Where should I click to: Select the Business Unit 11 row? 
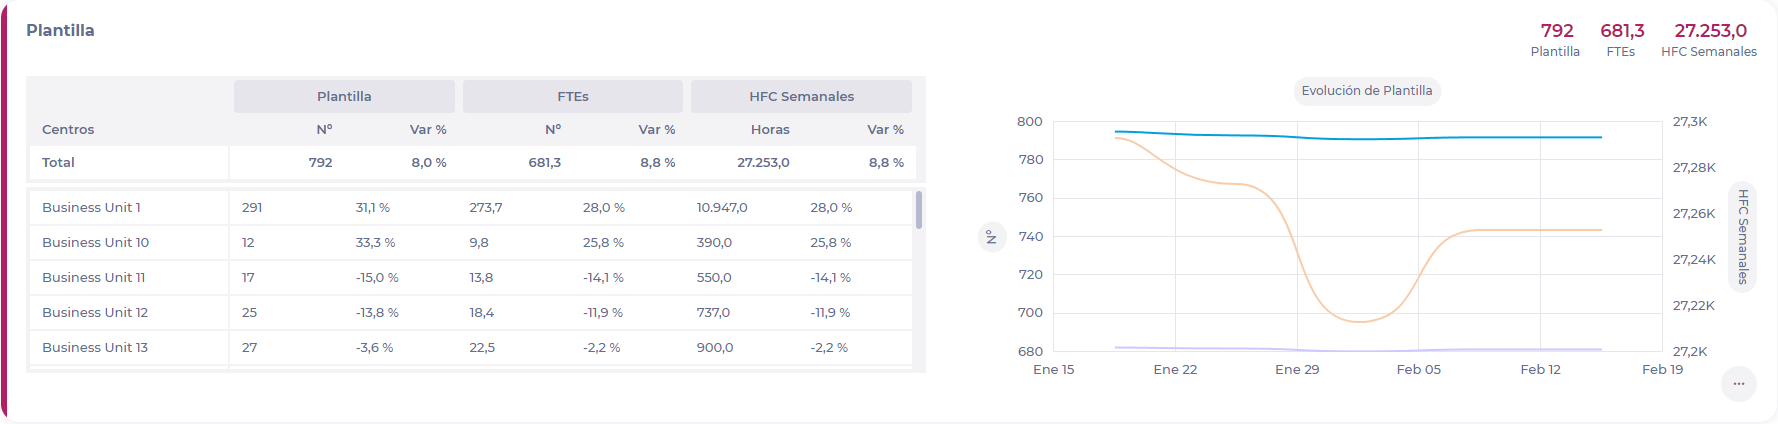click(93, 278)
